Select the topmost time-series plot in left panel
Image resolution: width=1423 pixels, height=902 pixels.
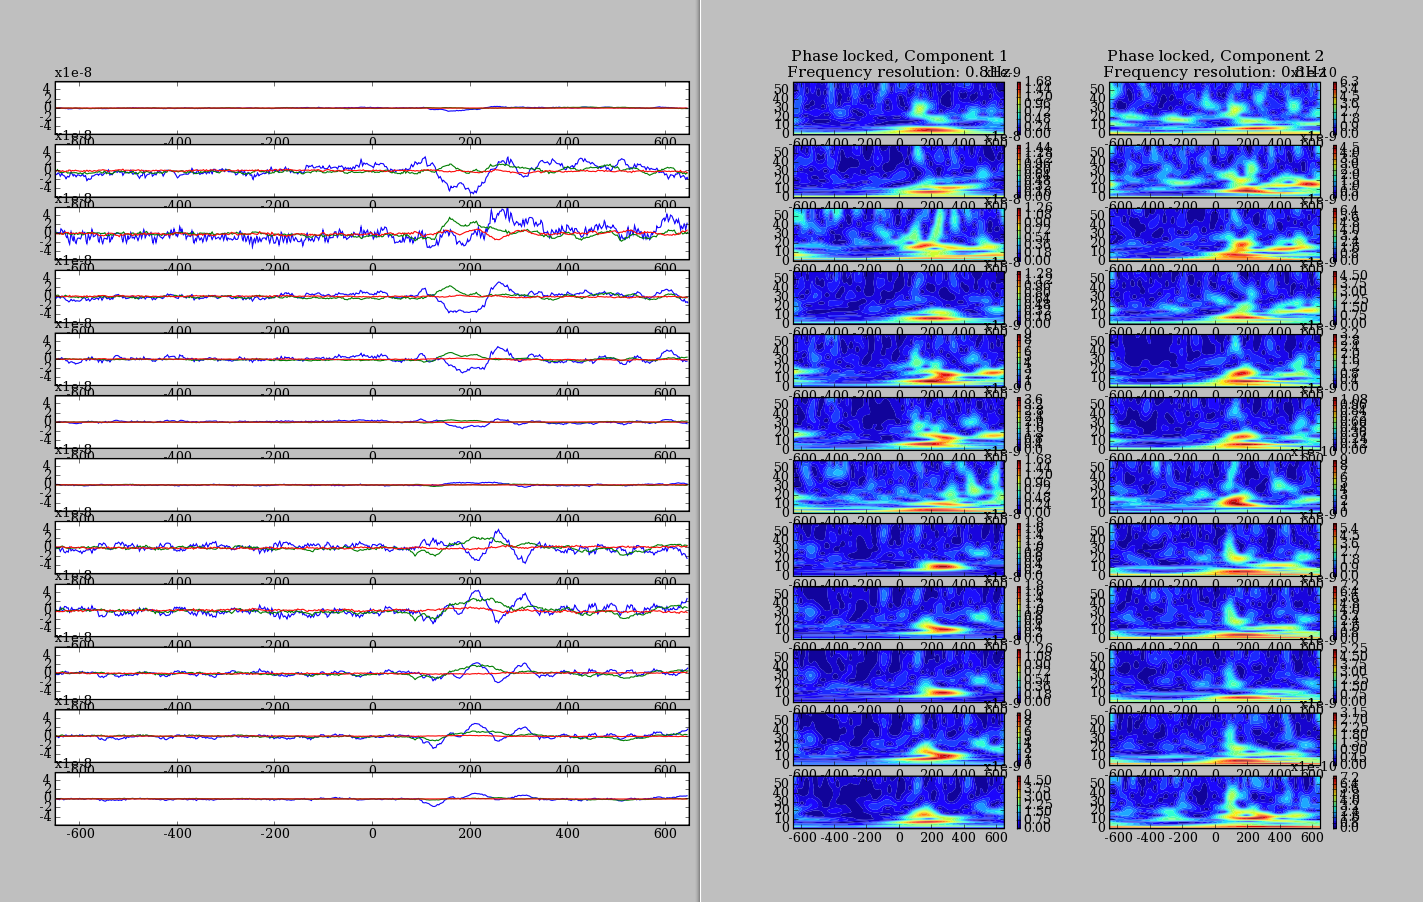(371, 107)
